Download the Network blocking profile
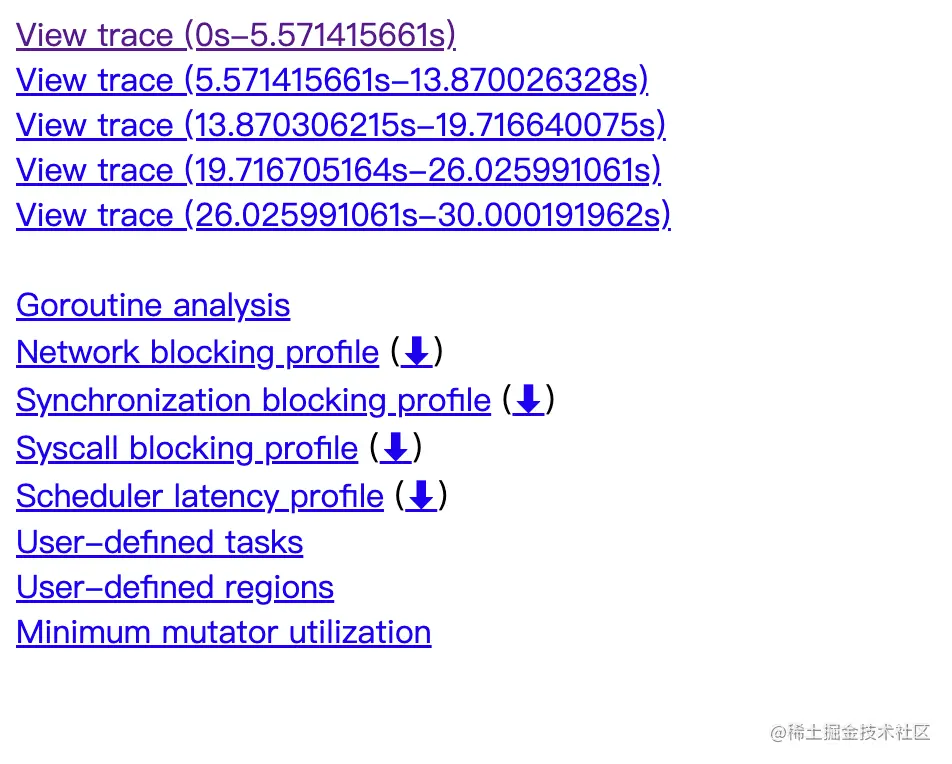 coord(417,352)
